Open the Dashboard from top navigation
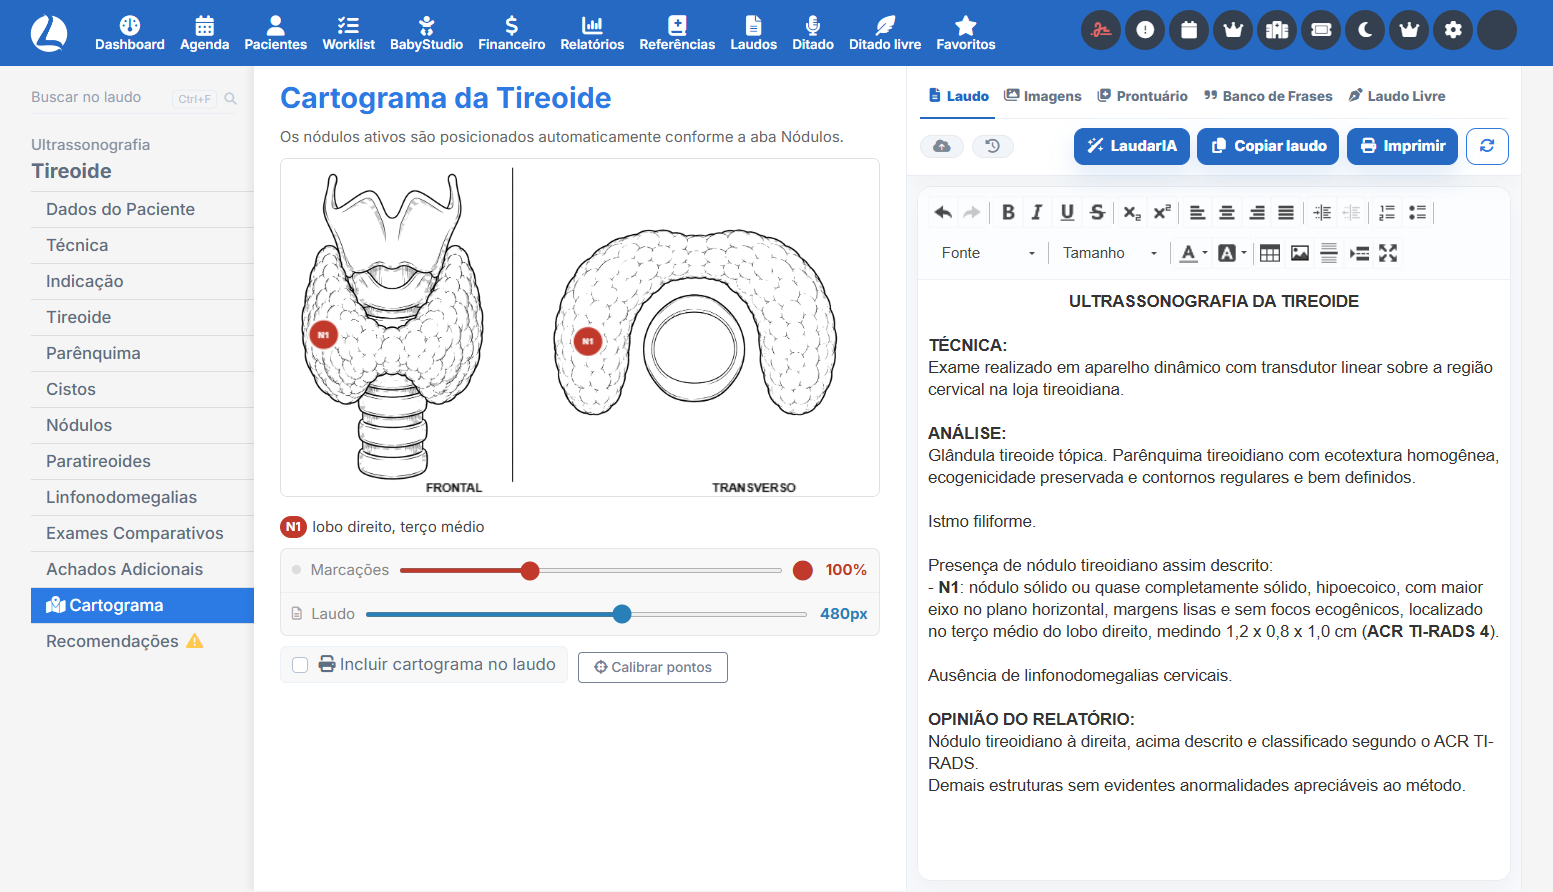Viewport: 1553px width, 892px height. point(130,33)
